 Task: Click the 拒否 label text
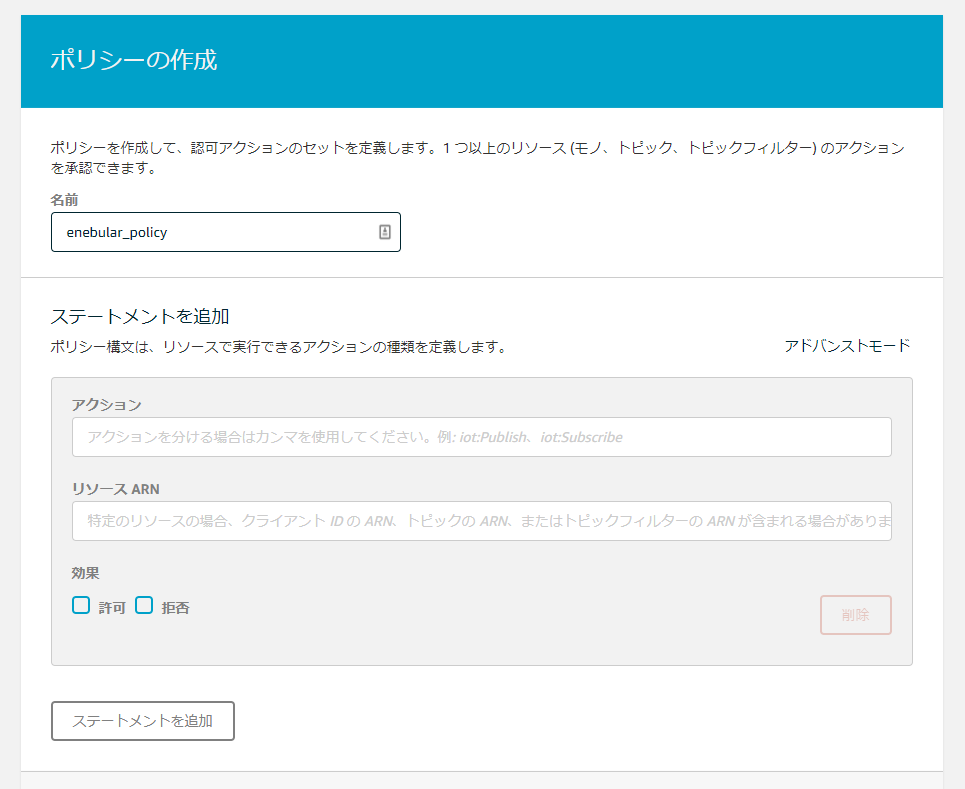pyautogui.click(x=175, y=607)
